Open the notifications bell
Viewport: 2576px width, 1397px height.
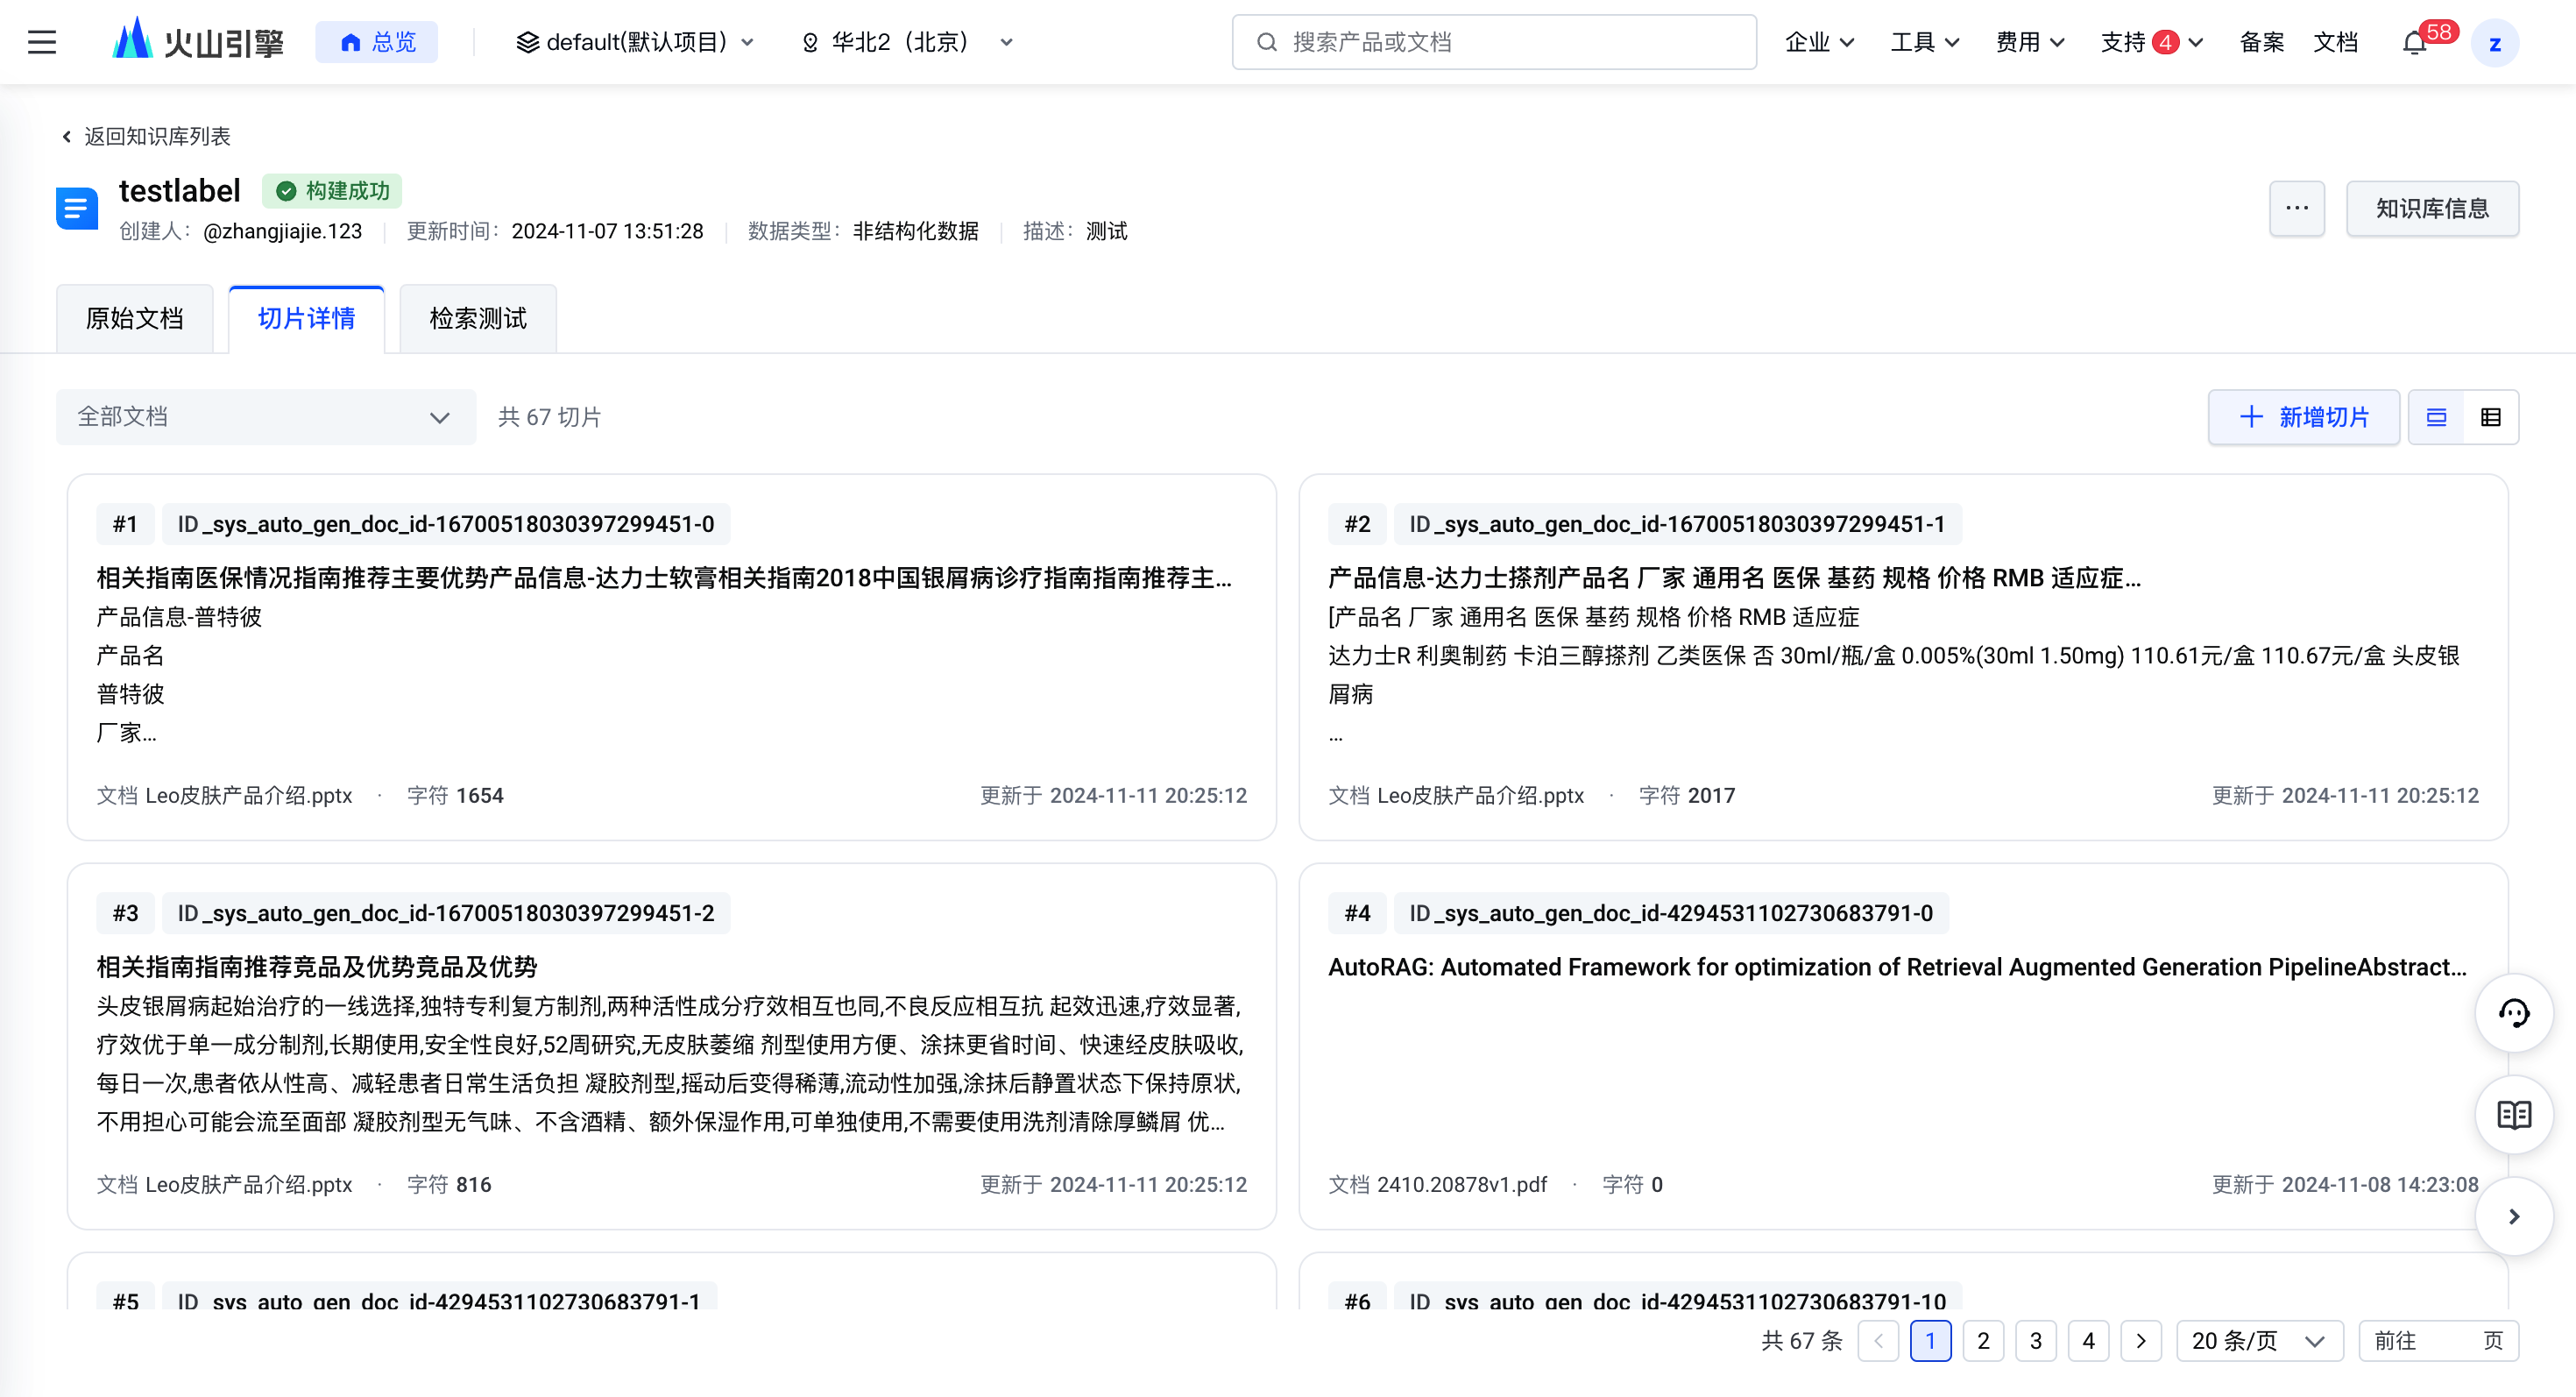pyautogui.click(x=2413, y=42)
